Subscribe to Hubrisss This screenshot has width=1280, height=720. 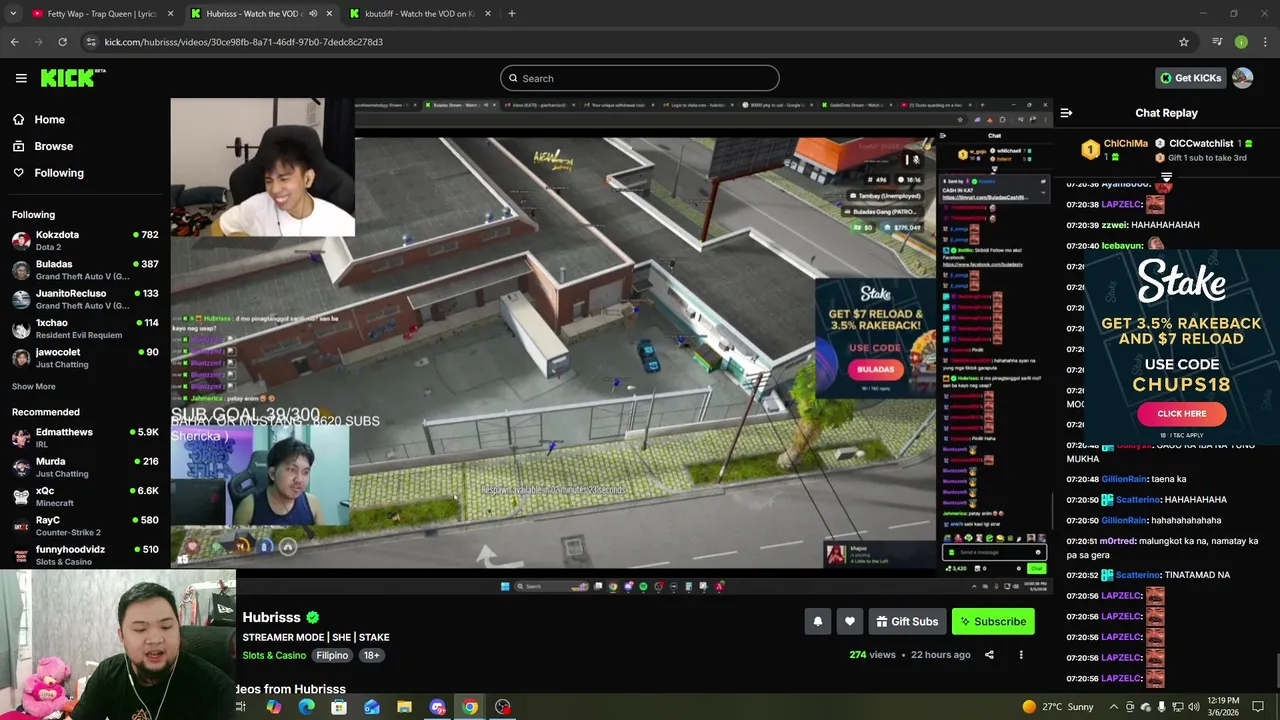(x=993, y=622)
